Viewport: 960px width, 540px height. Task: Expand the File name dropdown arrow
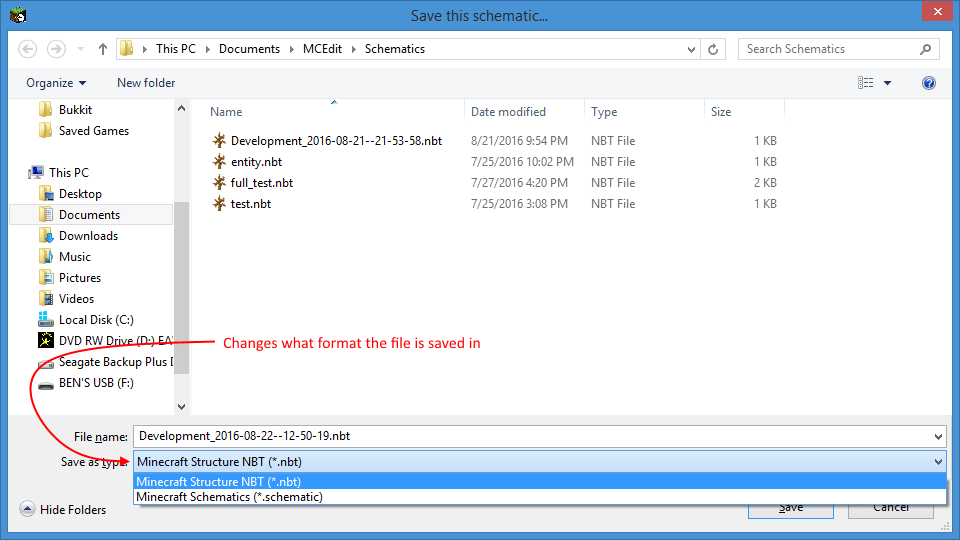tap(938, 437)
